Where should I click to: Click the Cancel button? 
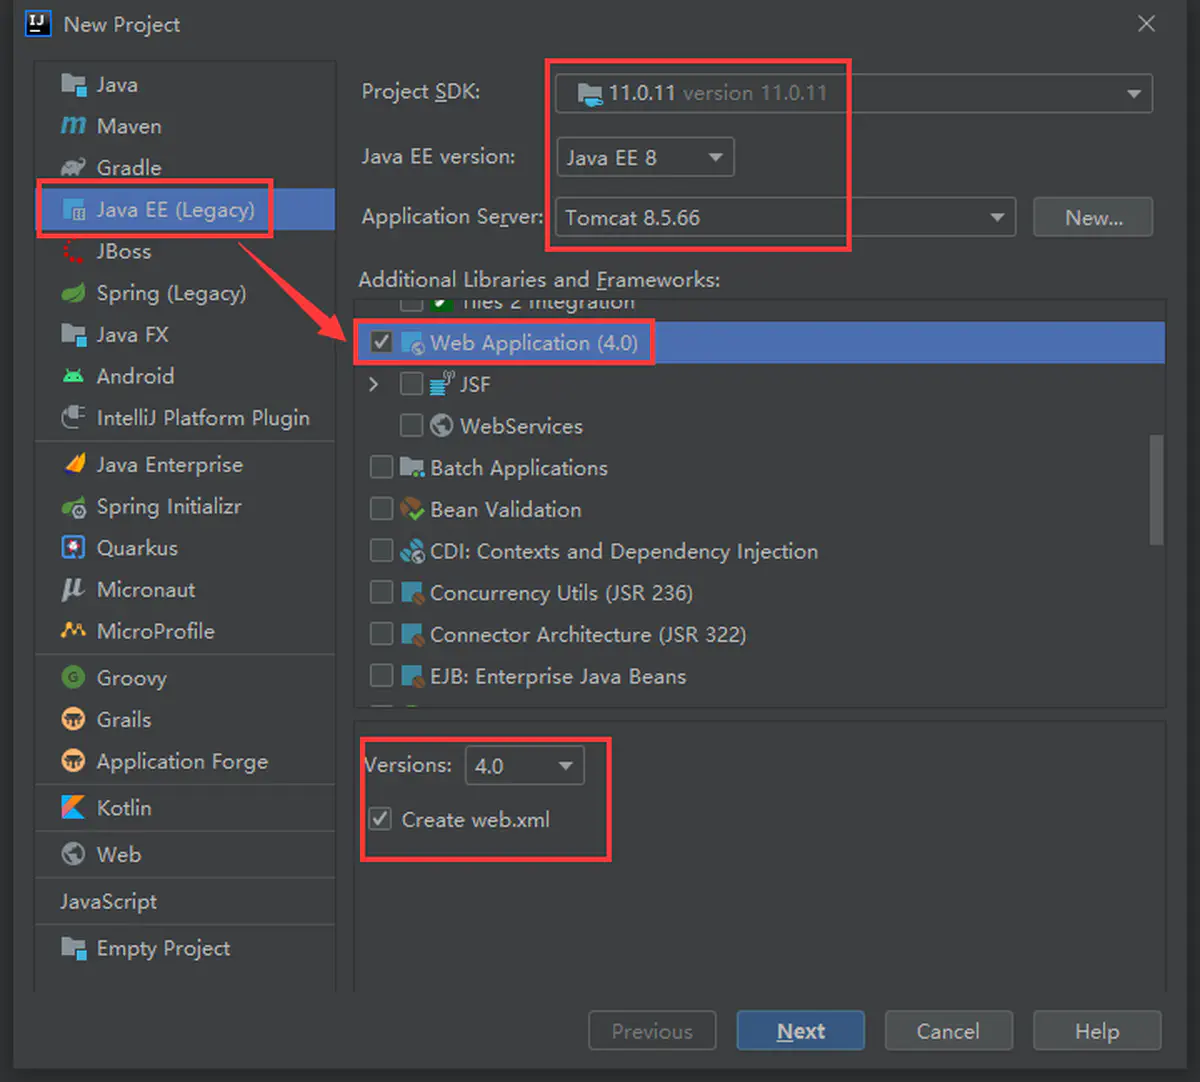tap(948, 1031)
